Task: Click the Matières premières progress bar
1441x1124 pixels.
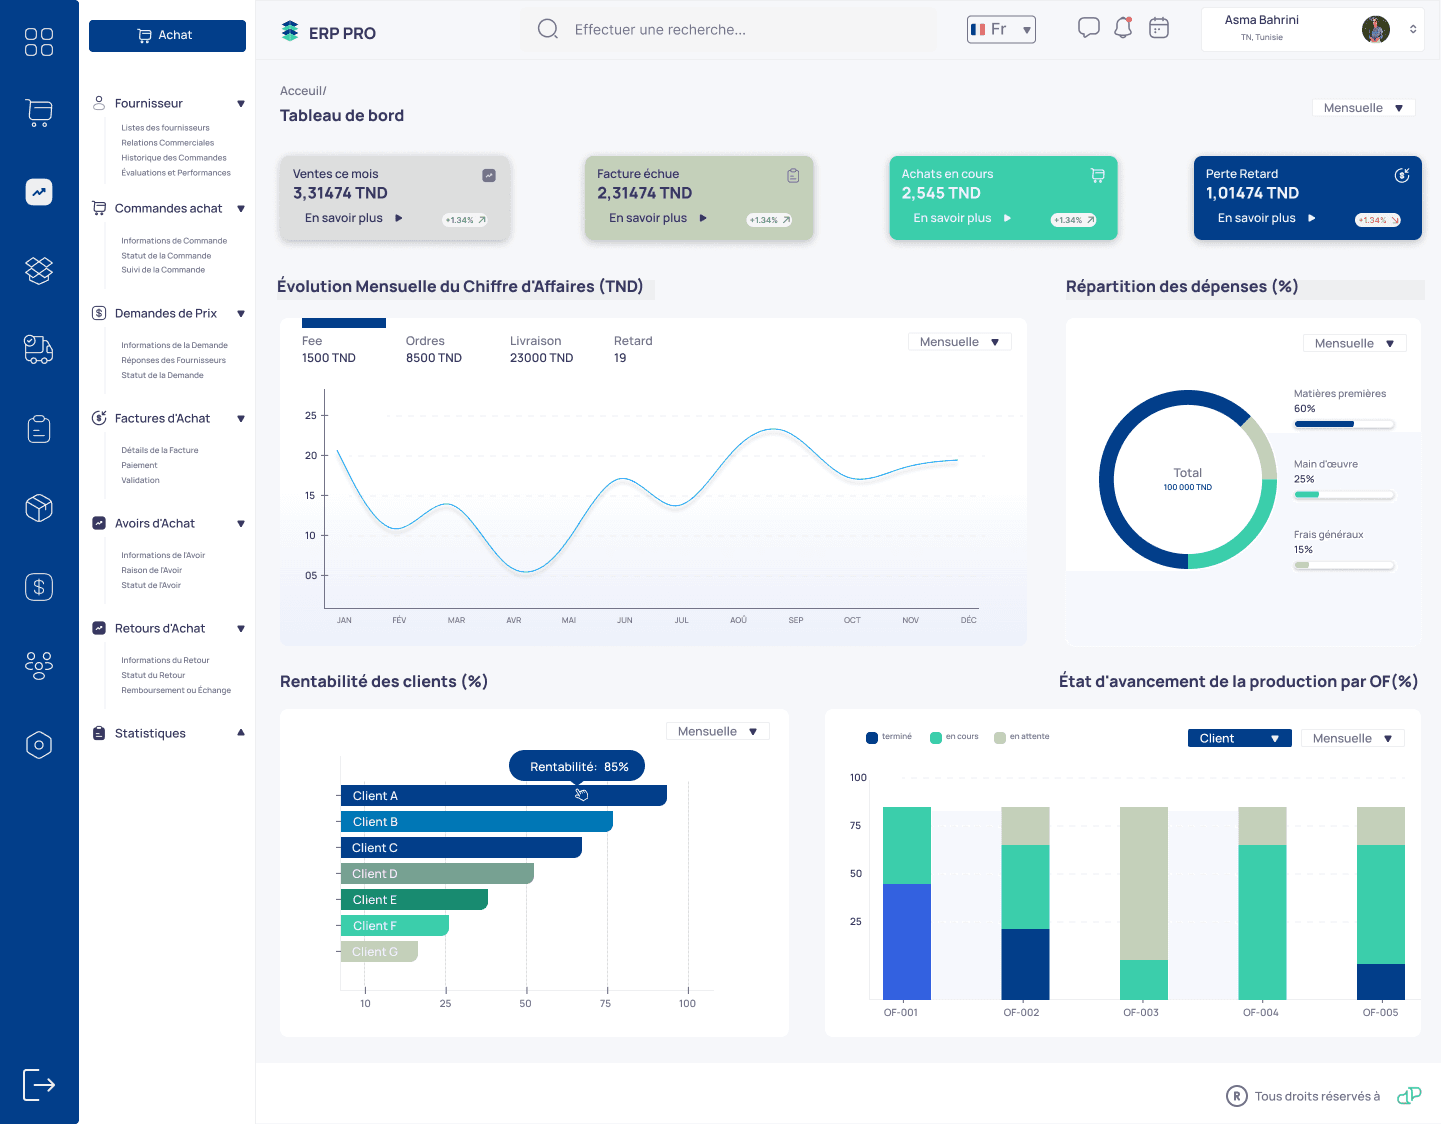Action: [1343, 424]
